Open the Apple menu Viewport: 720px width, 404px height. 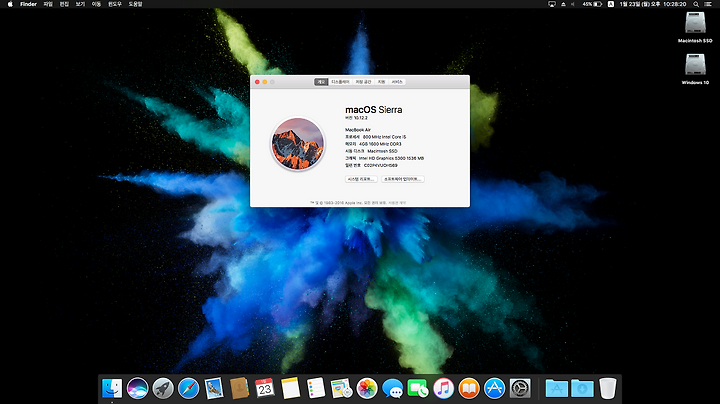point(10,4)
